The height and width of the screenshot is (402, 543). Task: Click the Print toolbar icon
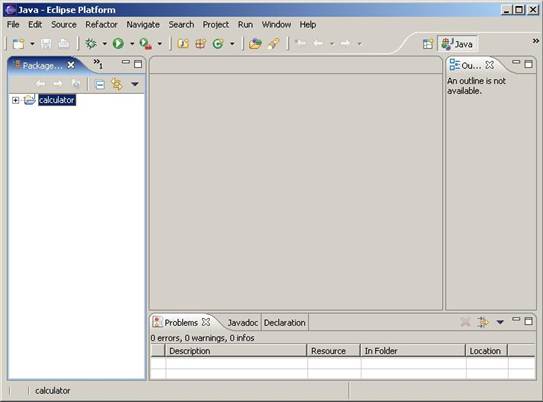click(63, 44)
